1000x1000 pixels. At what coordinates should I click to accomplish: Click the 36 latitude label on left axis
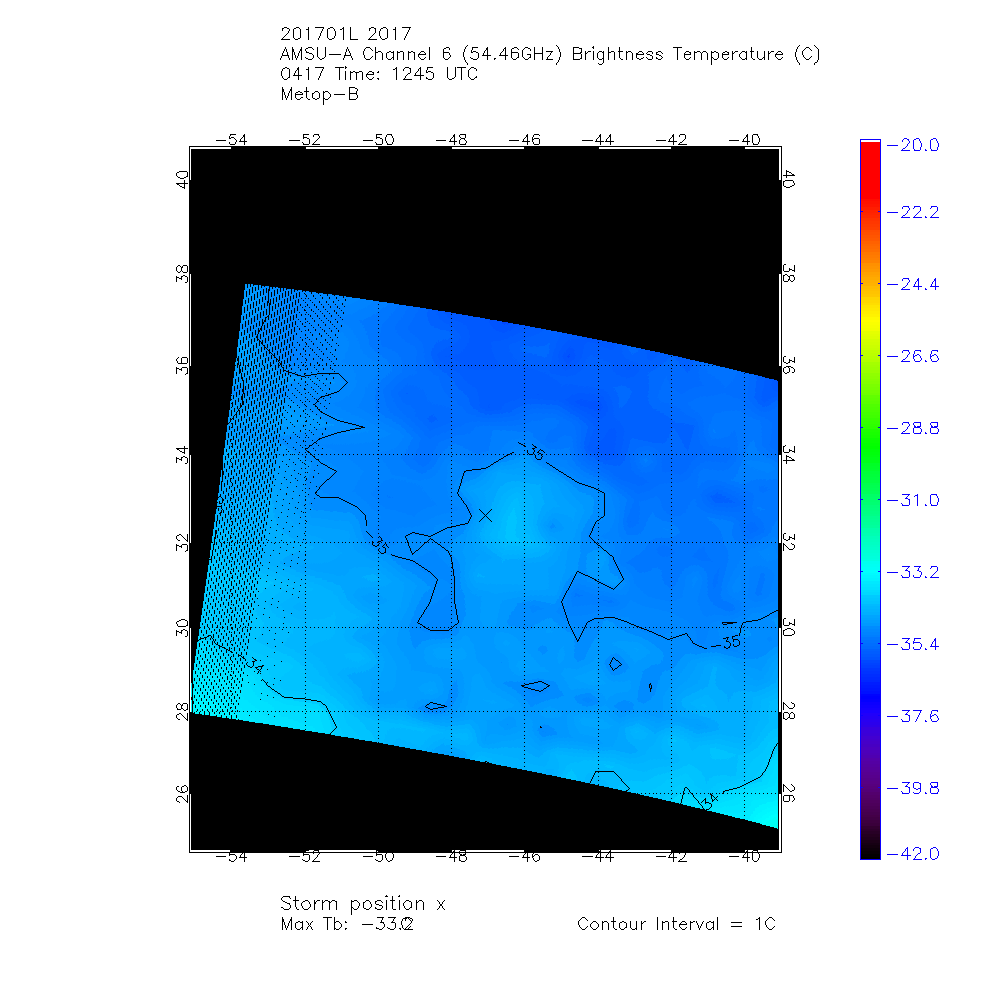(x=182, y=365)
